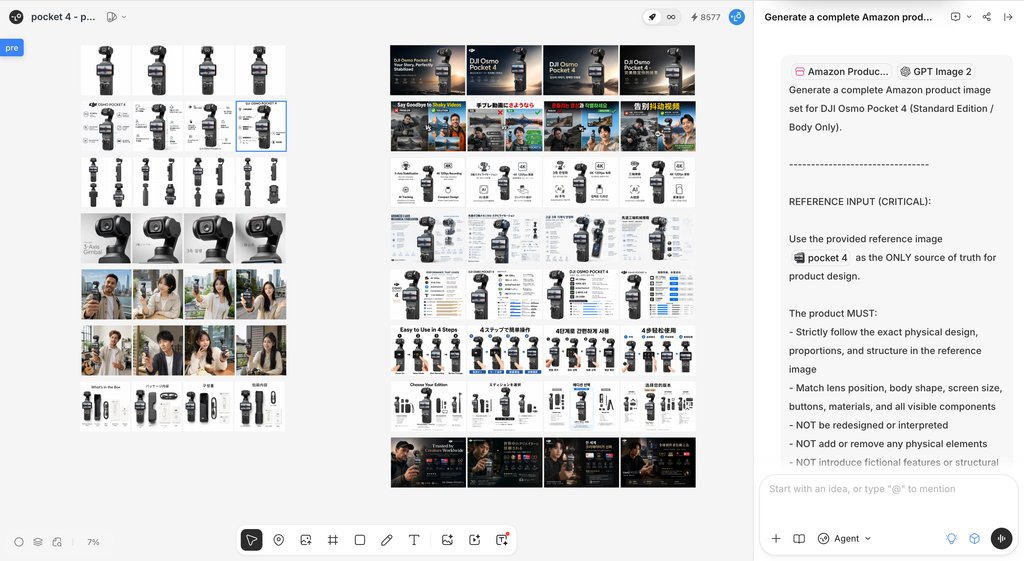Select the location pin marker tool
Screen dimensions: 1024x561
point(278,540)
